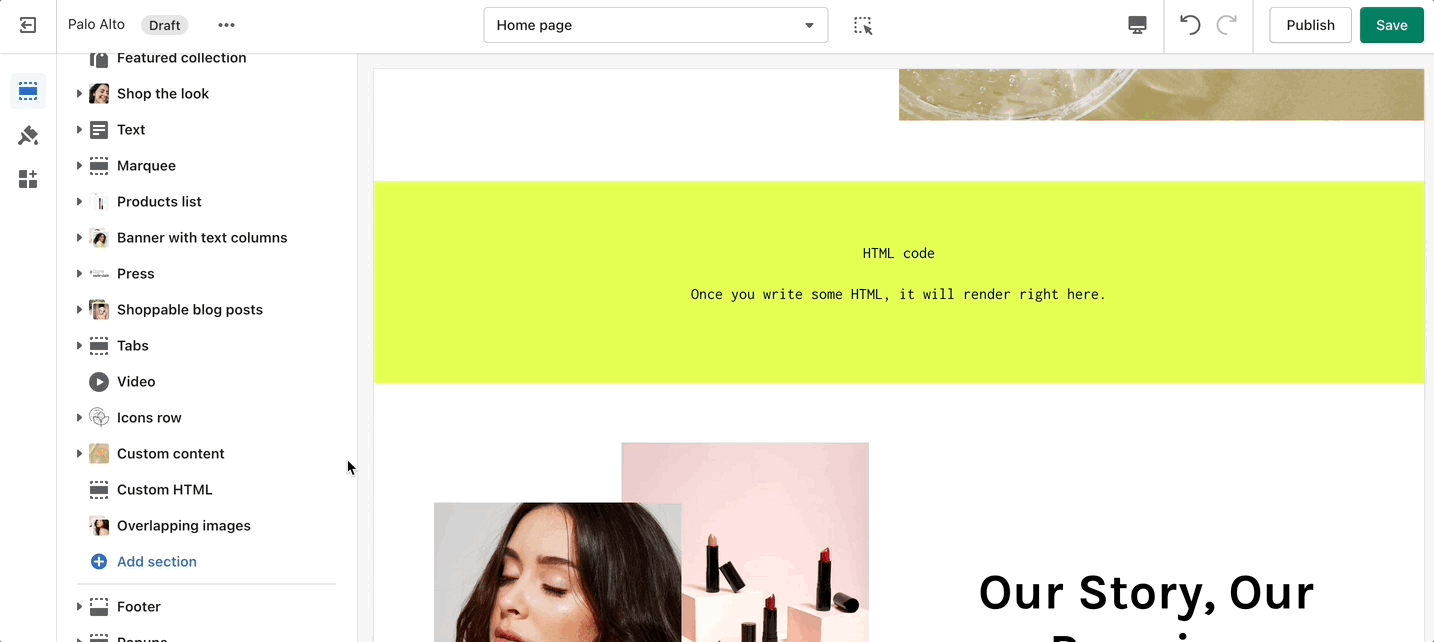Screen dimensions: 1434x642
Task: Click the exit editor icon
Action: click(28, 25)
